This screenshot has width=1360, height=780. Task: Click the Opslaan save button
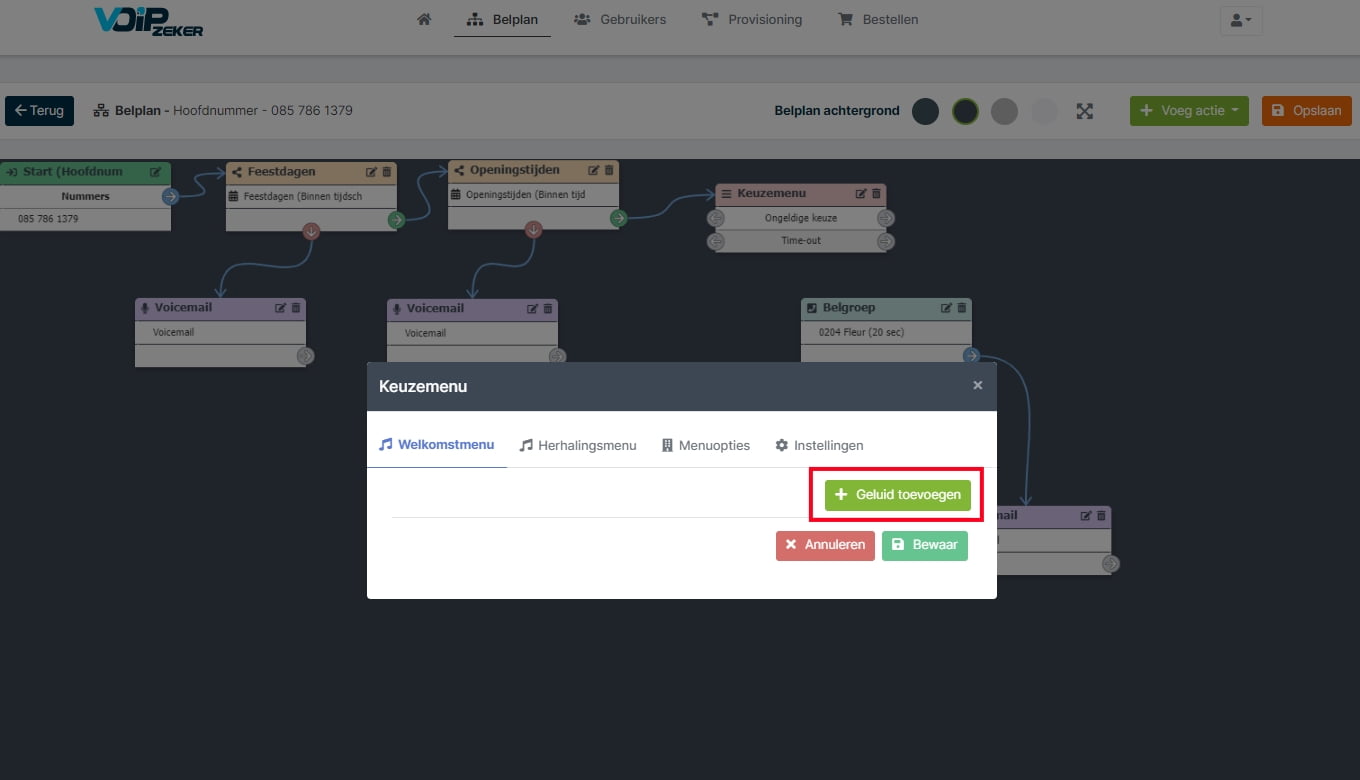(1307, 110)
